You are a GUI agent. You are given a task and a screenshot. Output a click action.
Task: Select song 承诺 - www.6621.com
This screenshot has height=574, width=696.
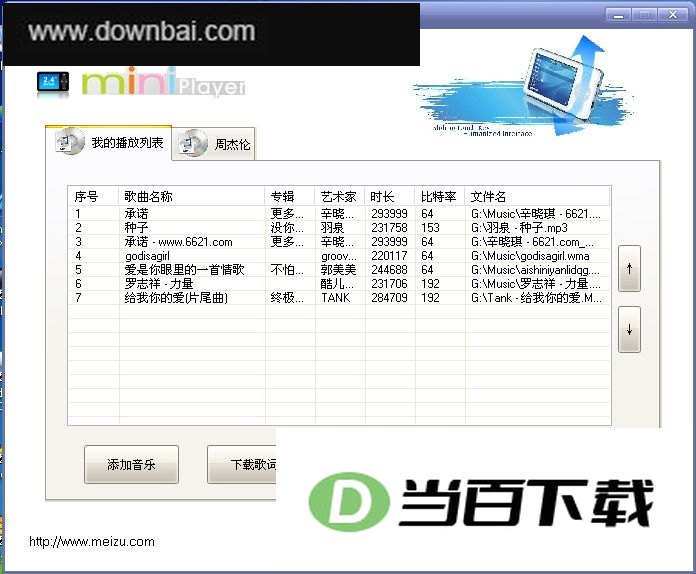click(178, 242)
